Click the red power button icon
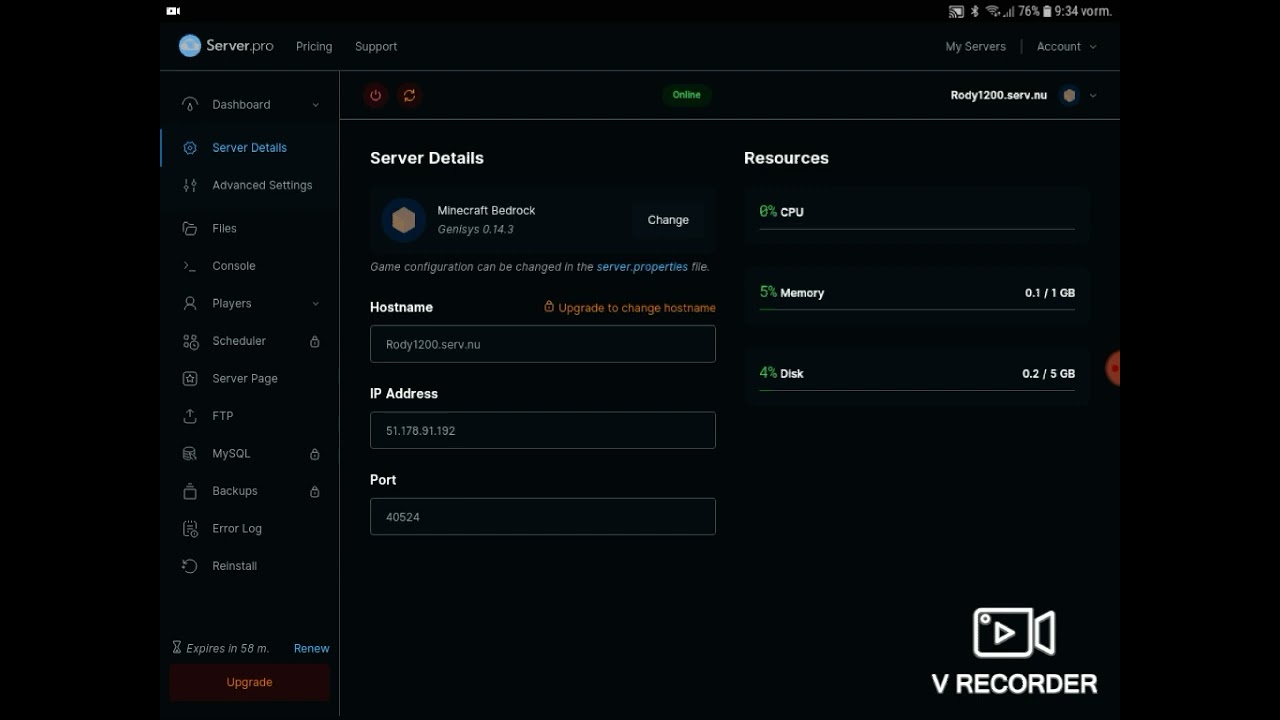Viewport: 1280px width, 720px height. pos(376,95)
